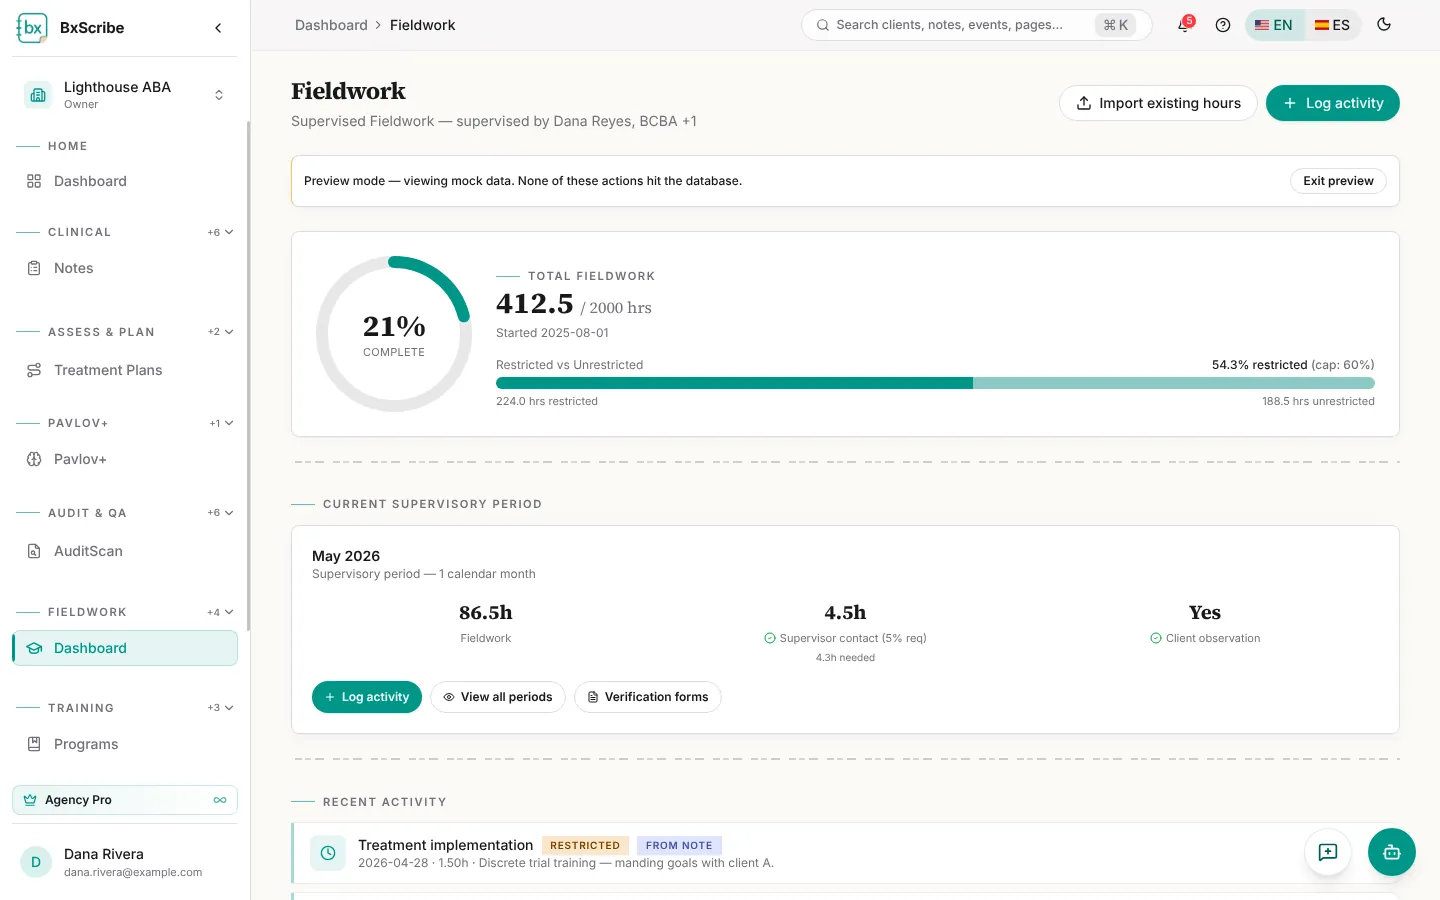Click the FROM NOTE tag
This screenshot has height=900, width=1440.
679,846
